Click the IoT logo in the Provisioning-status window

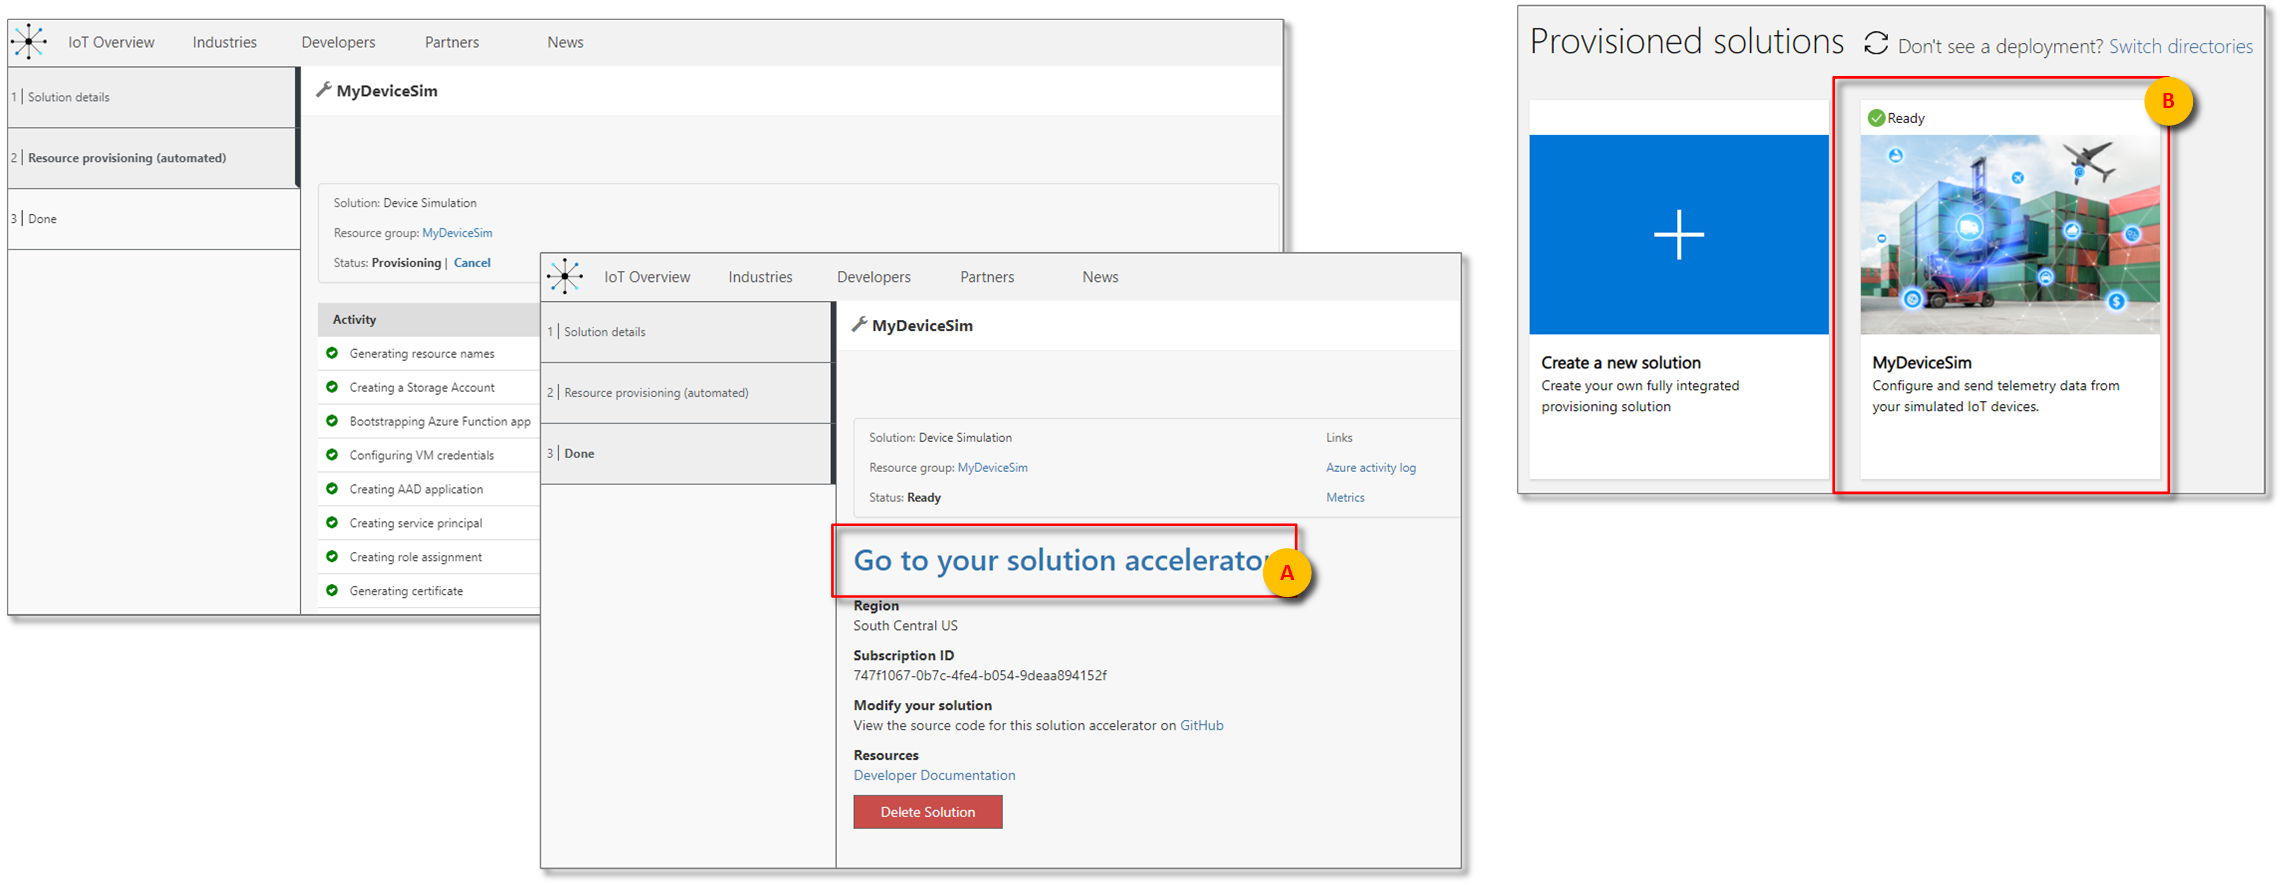pos(29,42)
